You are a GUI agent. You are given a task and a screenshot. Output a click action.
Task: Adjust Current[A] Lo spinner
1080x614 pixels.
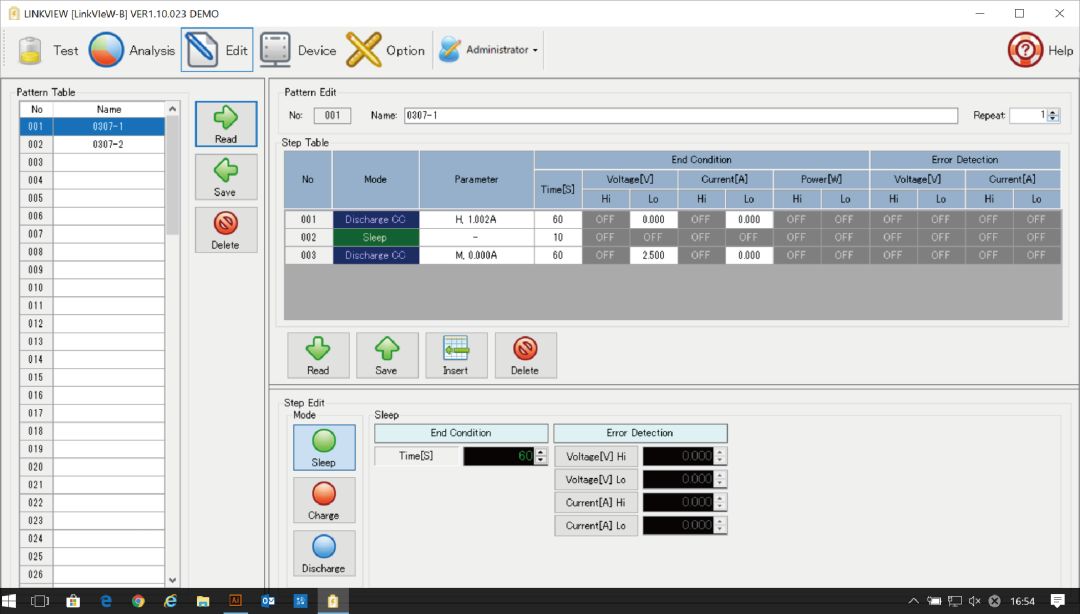[x=720, y=526]
